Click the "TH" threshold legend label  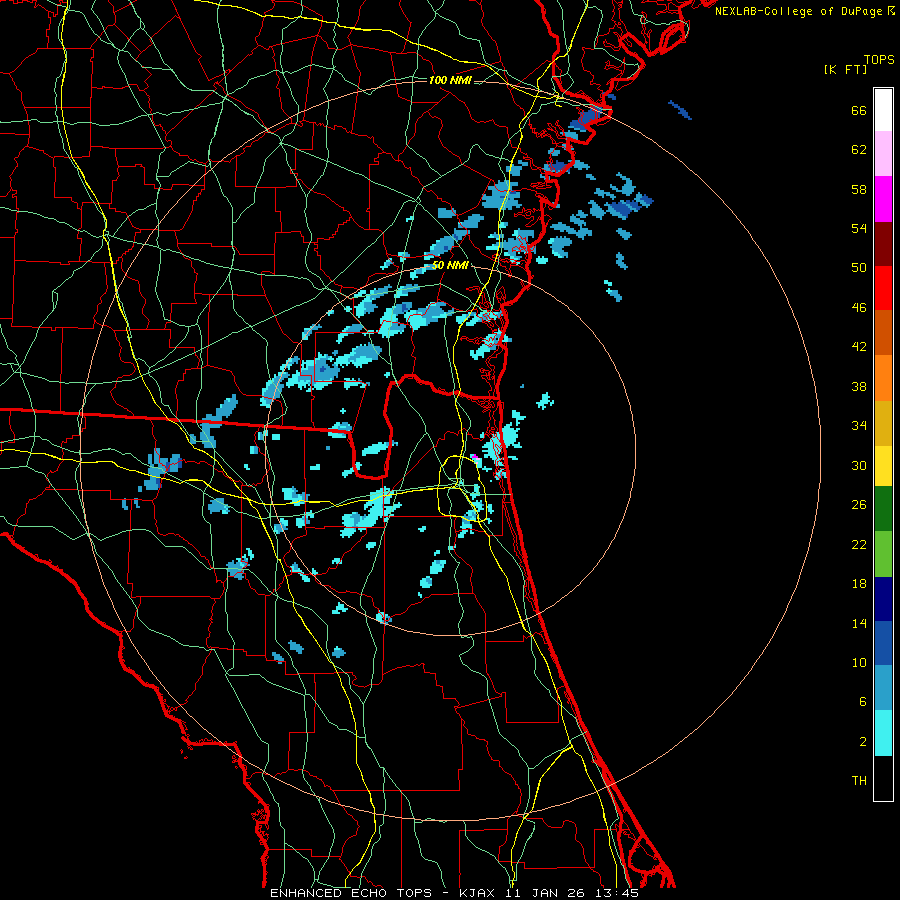[x=859, y=781]
